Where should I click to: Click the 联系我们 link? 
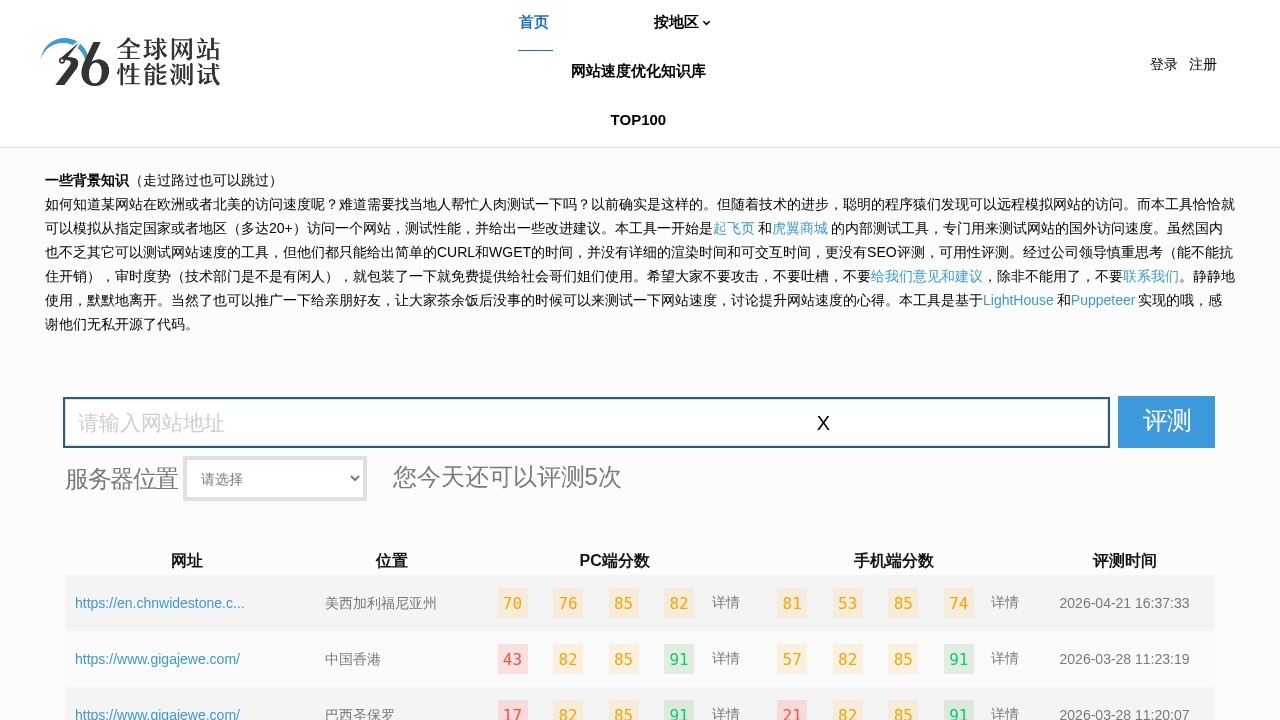[x=1151, y=276]
